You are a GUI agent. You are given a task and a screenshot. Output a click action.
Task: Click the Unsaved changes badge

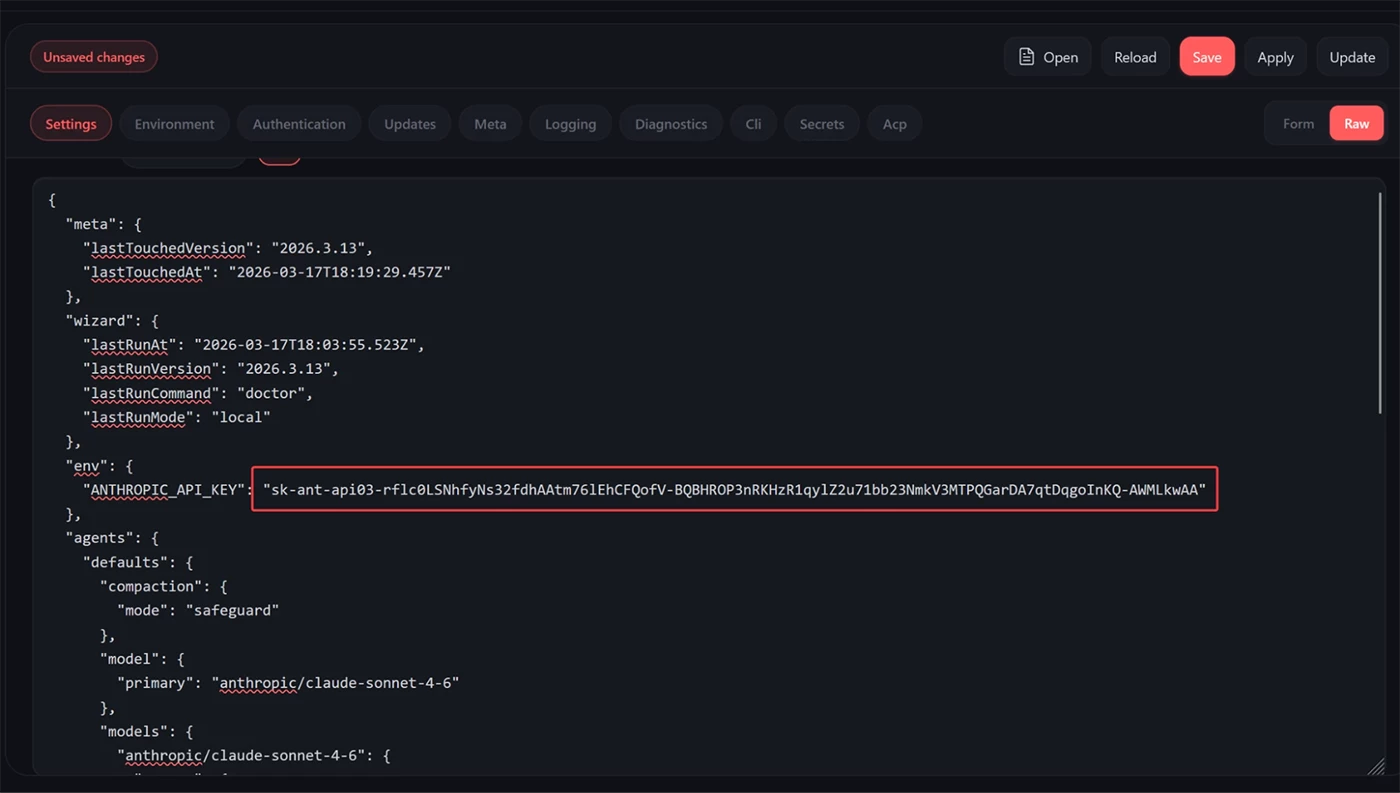pos(94,57)
